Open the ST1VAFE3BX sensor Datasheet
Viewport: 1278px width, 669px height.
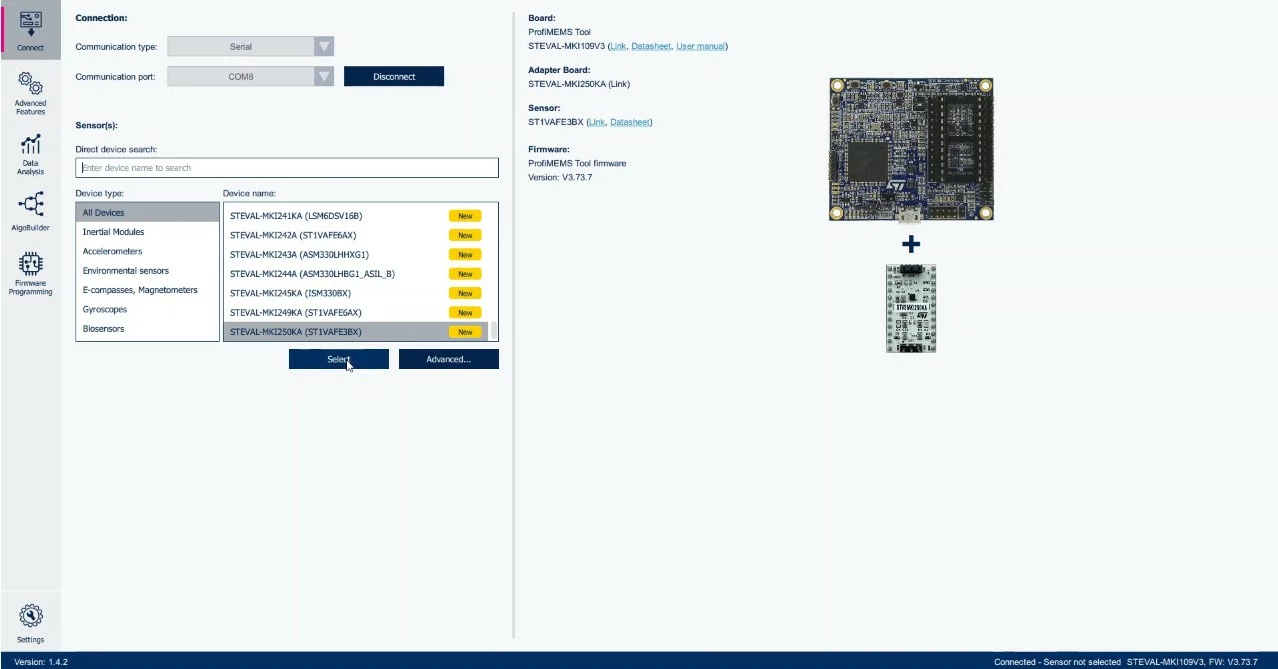pos(630,122)
